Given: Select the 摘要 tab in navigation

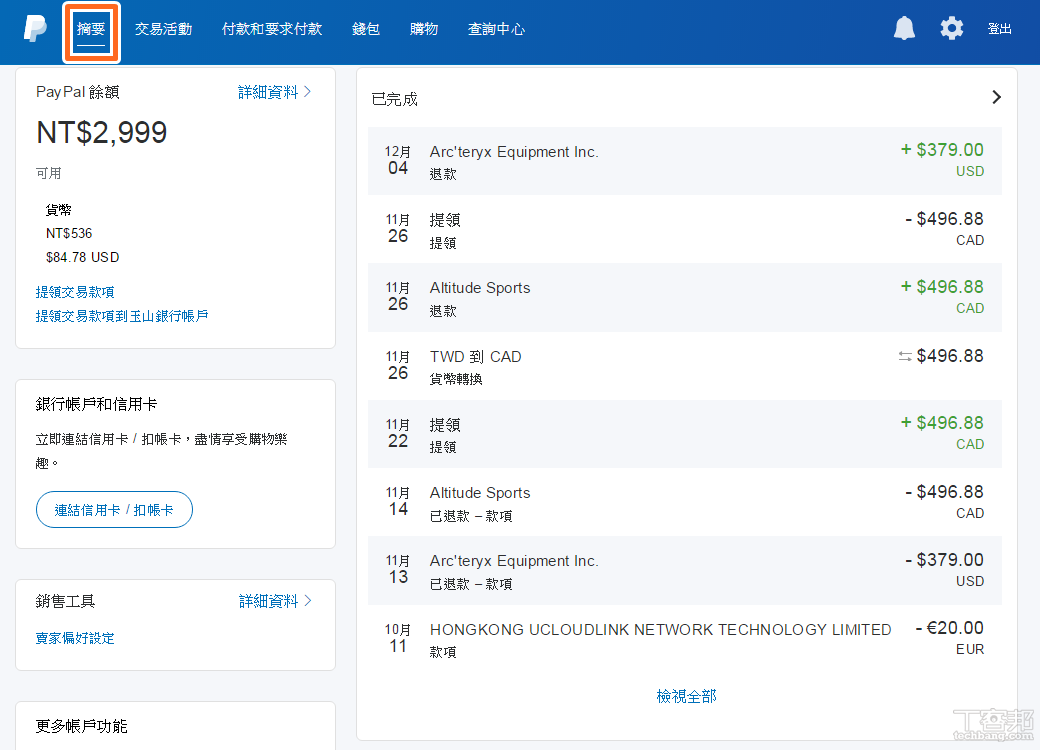Looking at the screenshot, I should coord(91,30).
